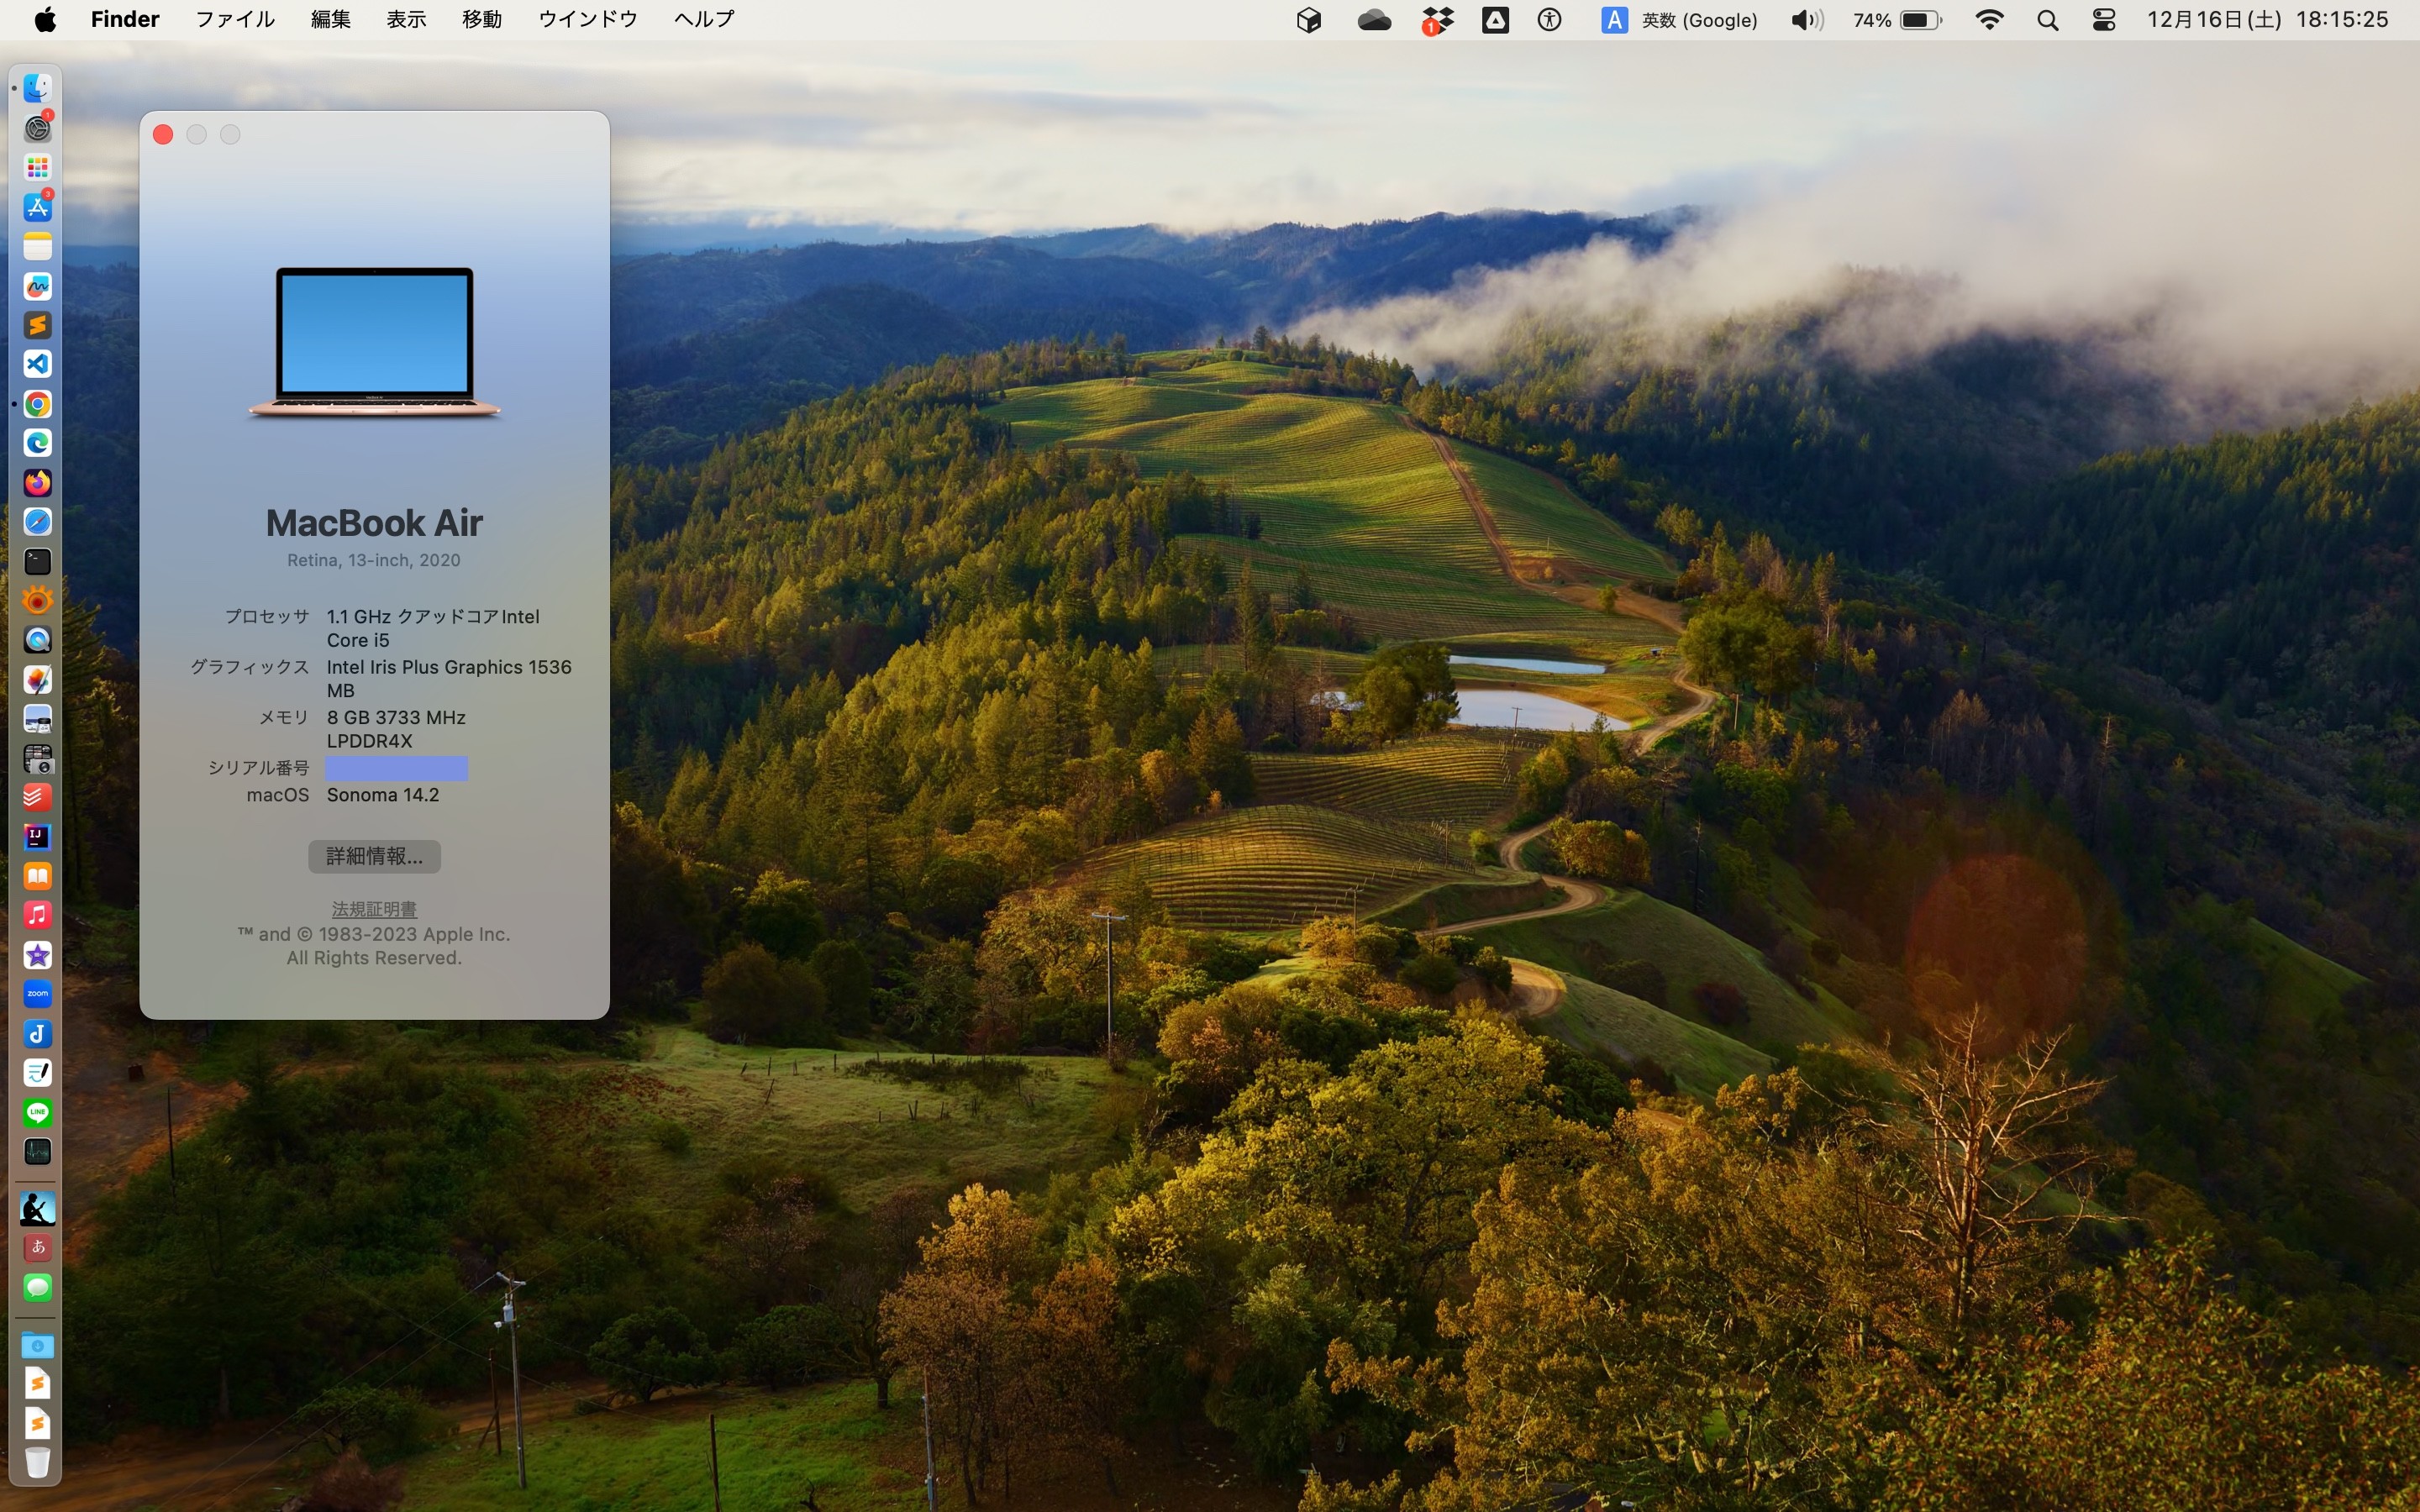
Task: Launch Preview from the Dock
Action: (38, 718)
